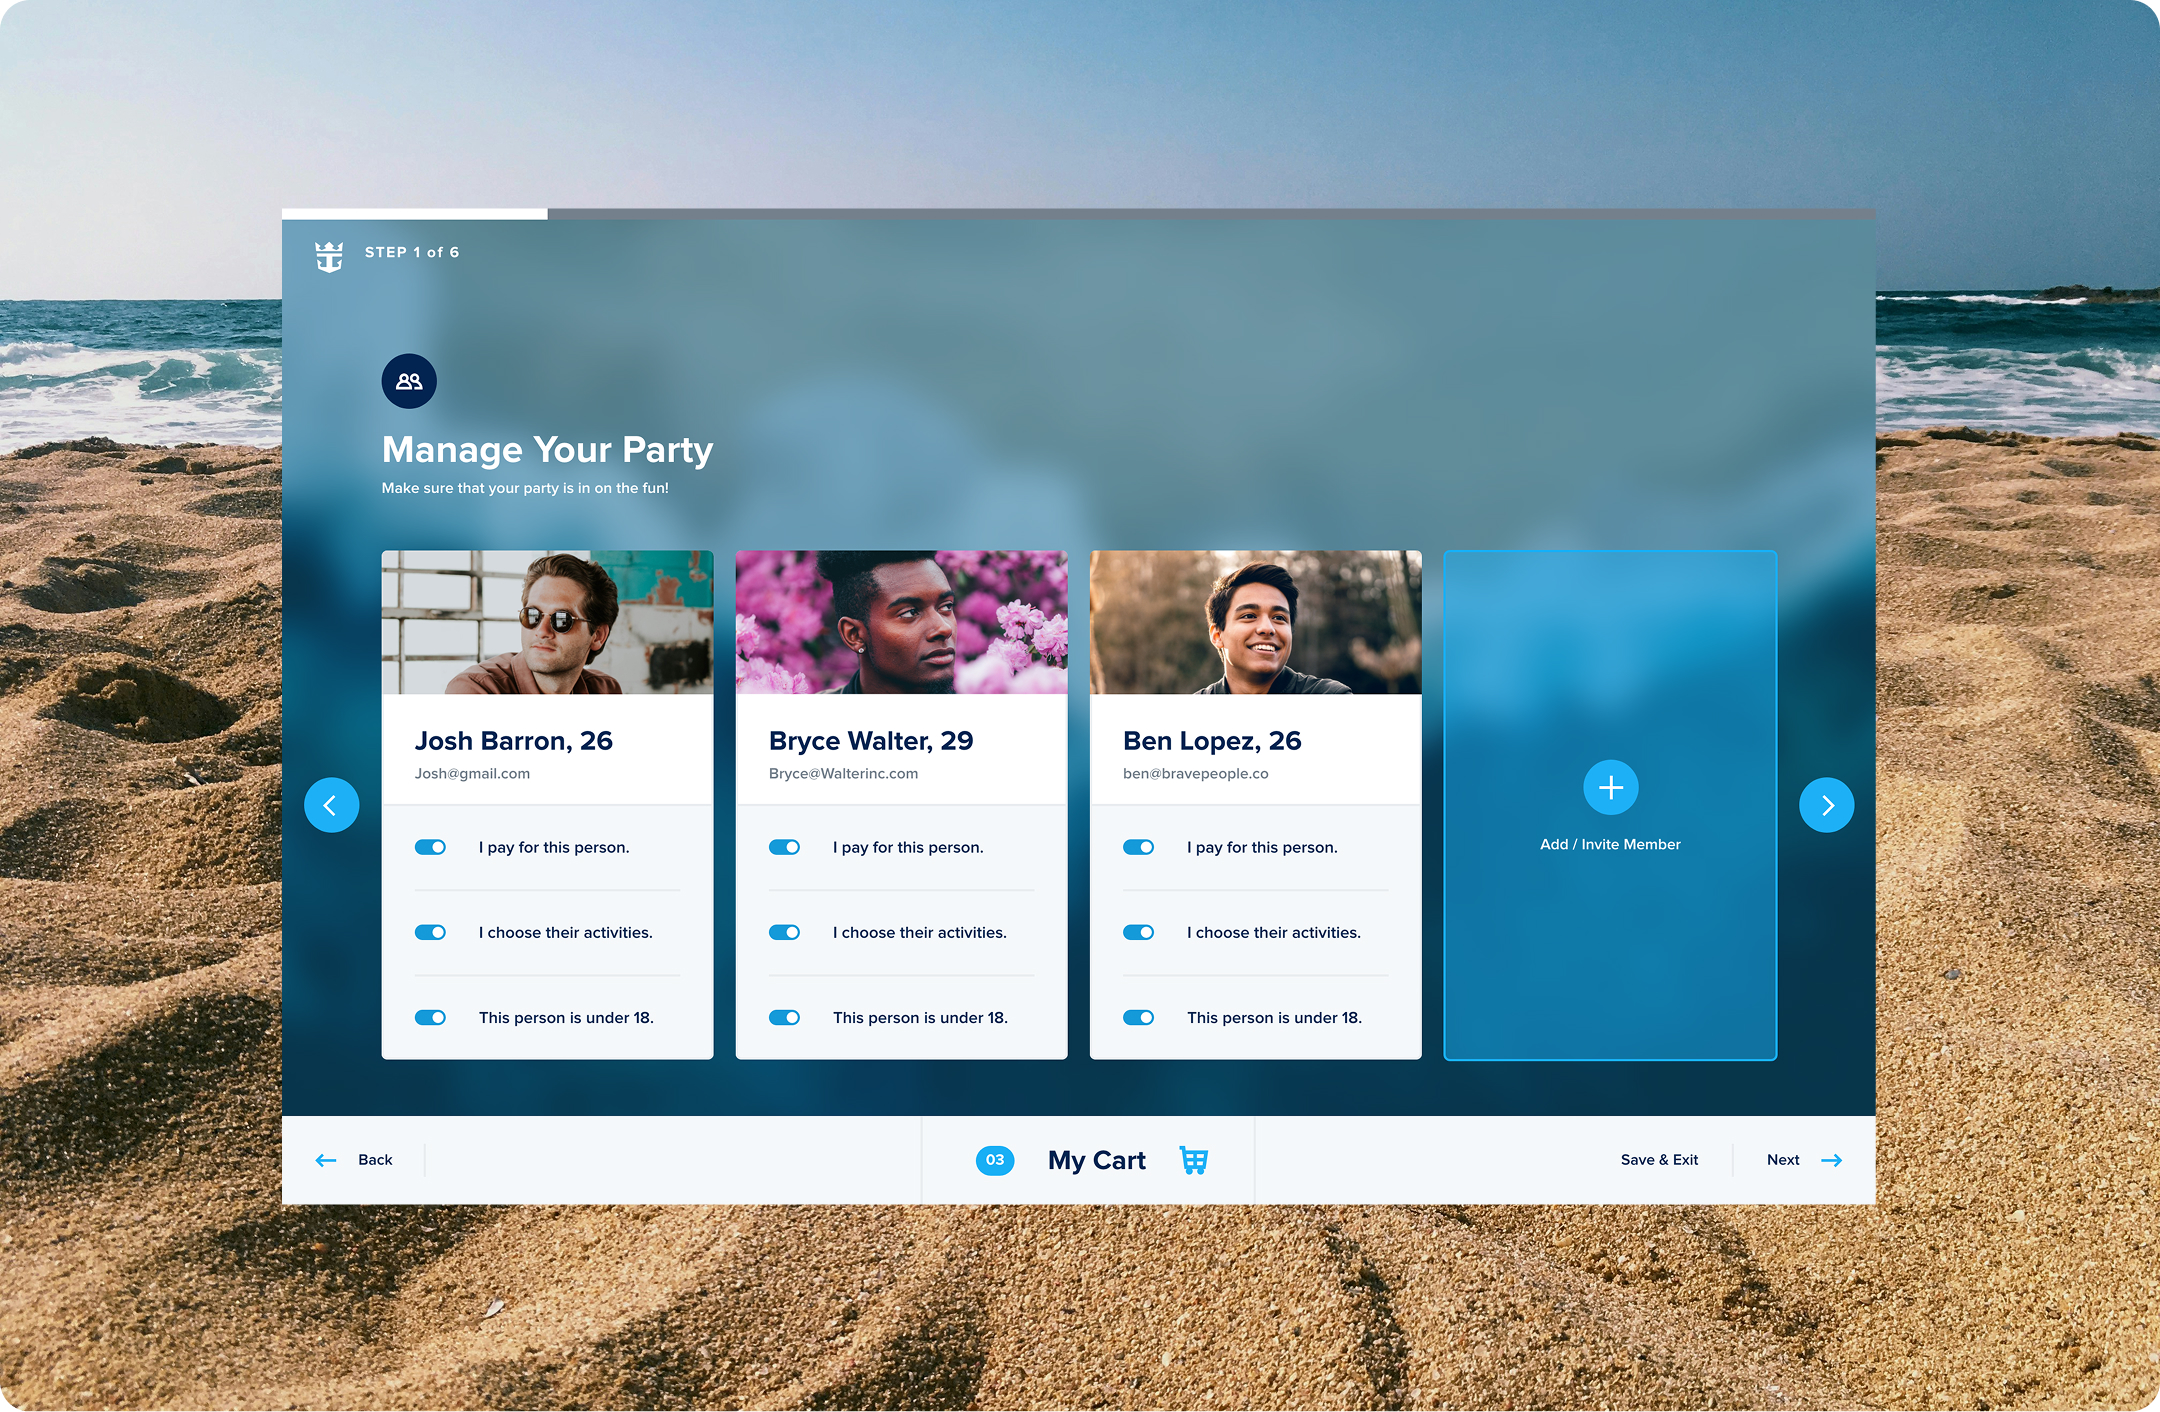Click the Back arrow icon
Screen dimensions: 2160x1412
(x=326, y=1160)
